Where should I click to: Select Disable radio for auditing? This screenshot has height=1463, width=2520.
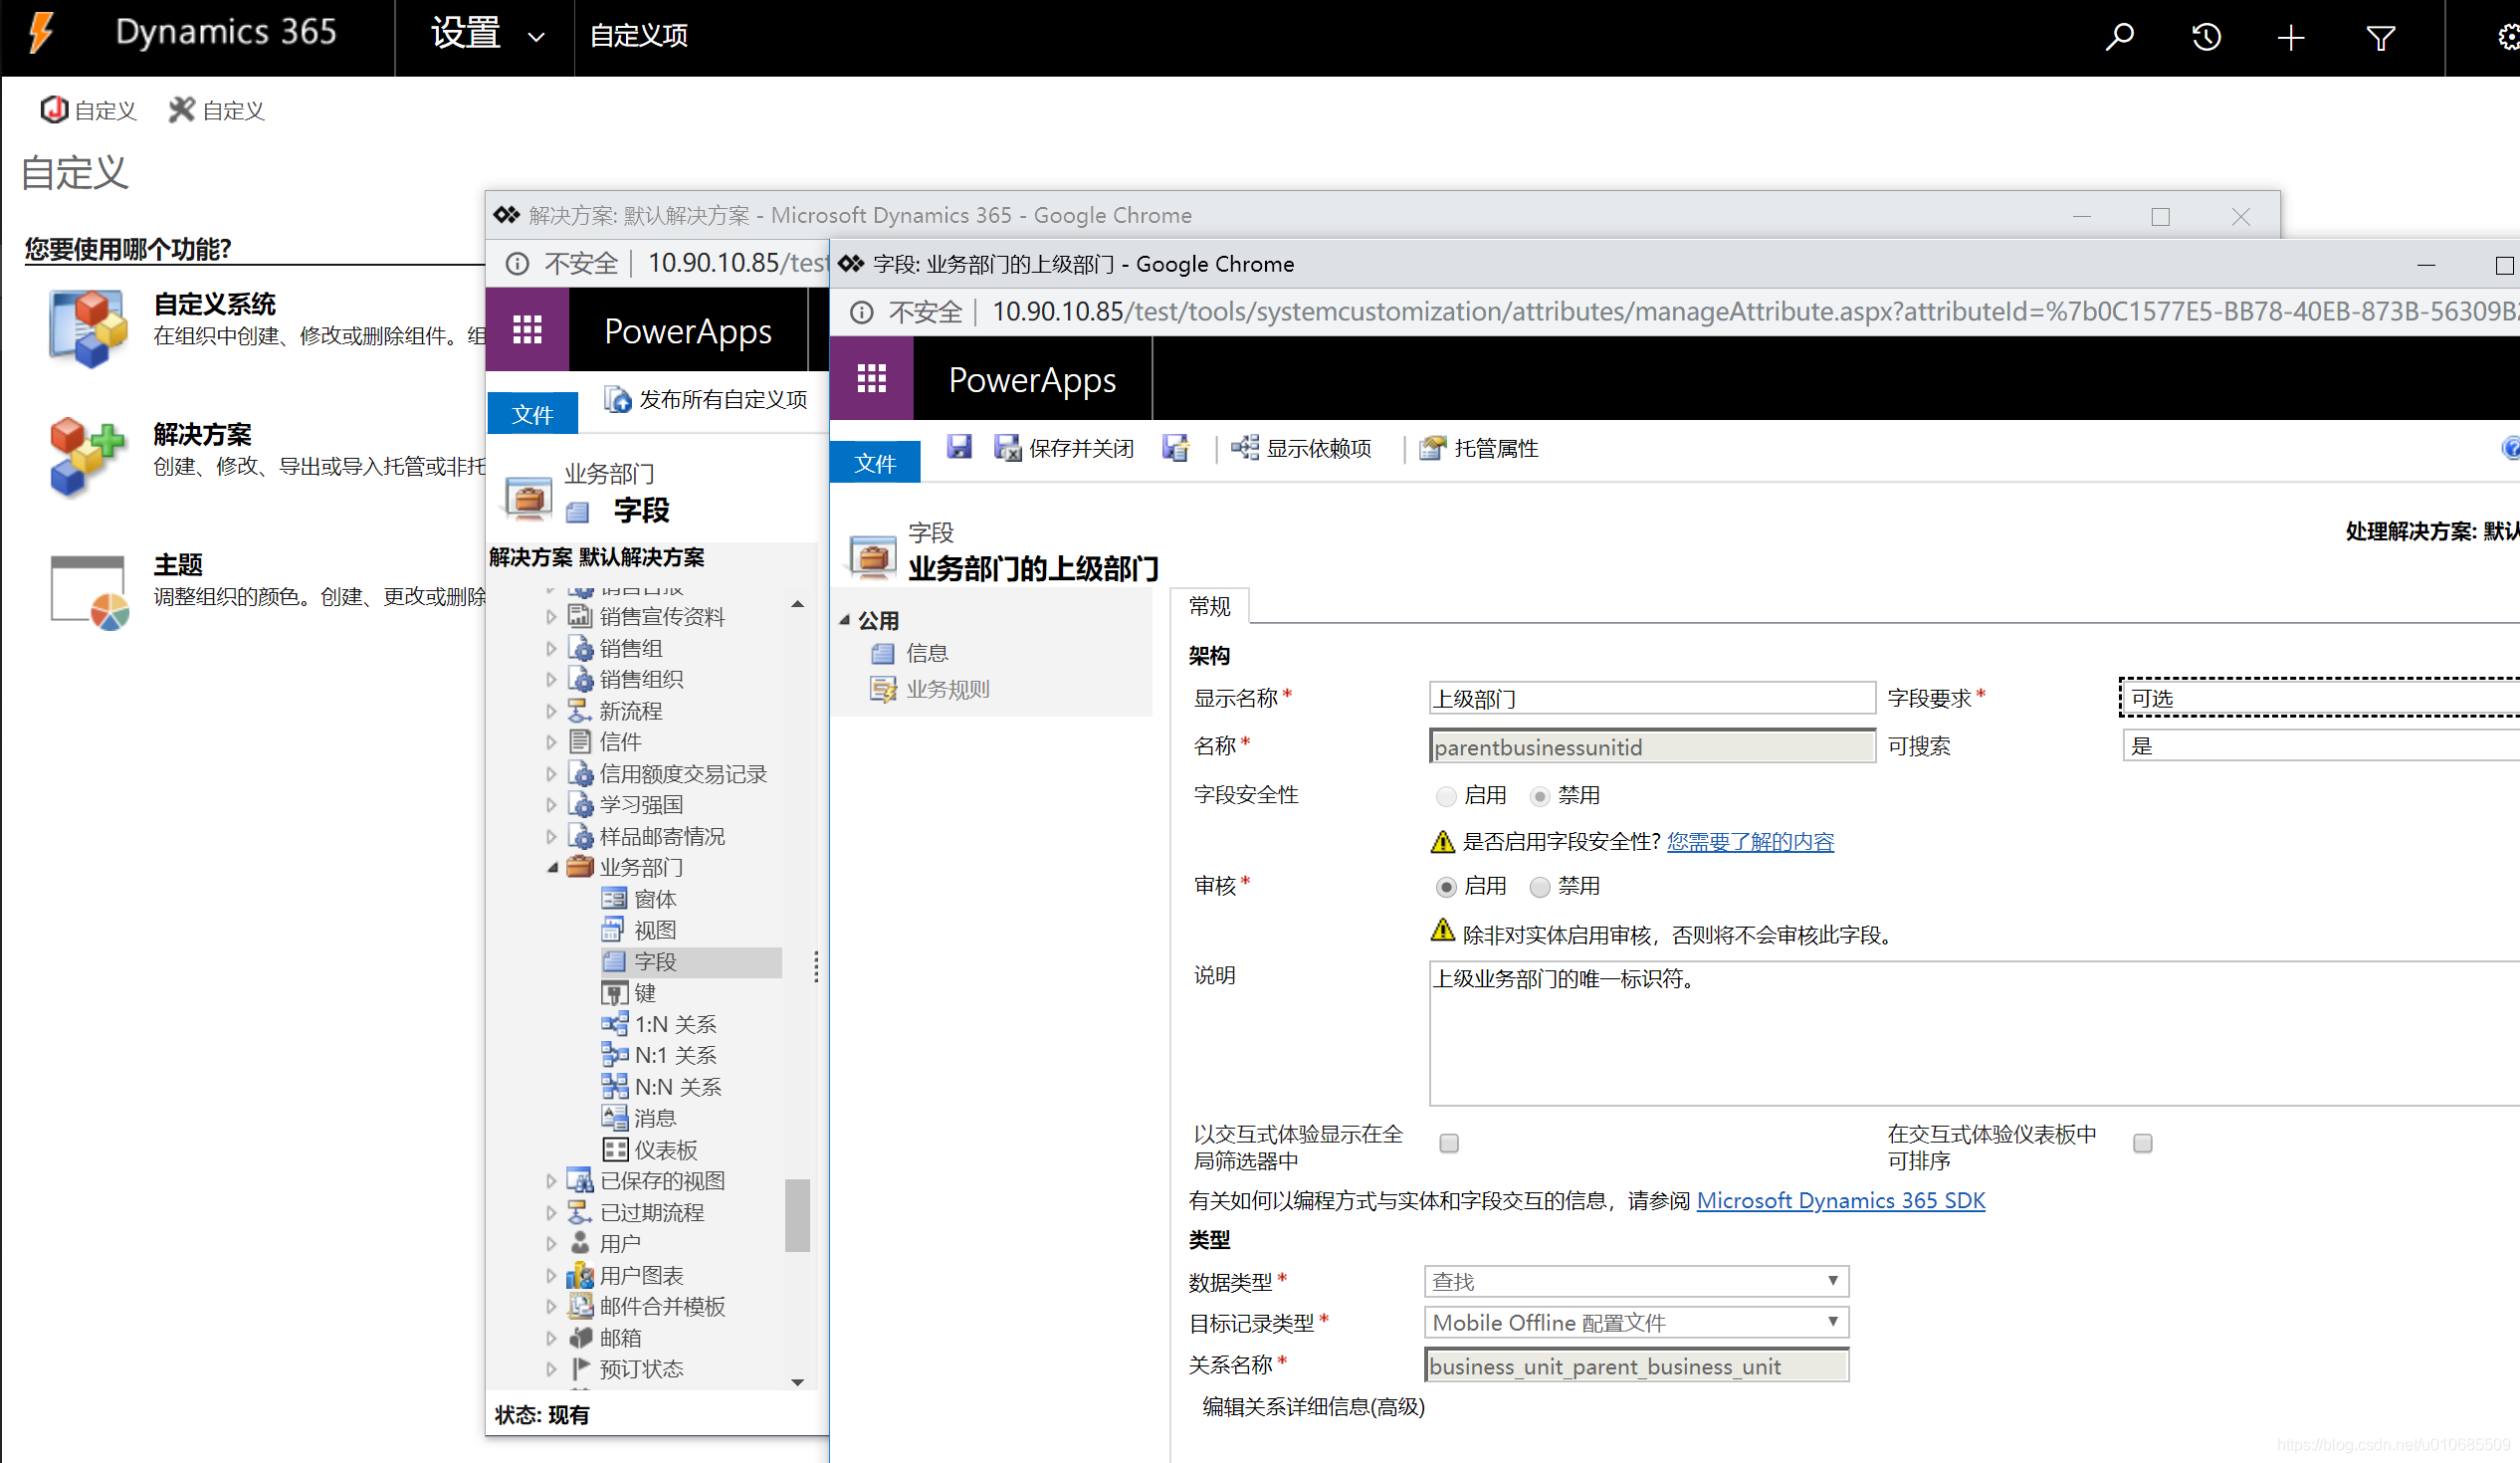click(x=1540, y=887)
